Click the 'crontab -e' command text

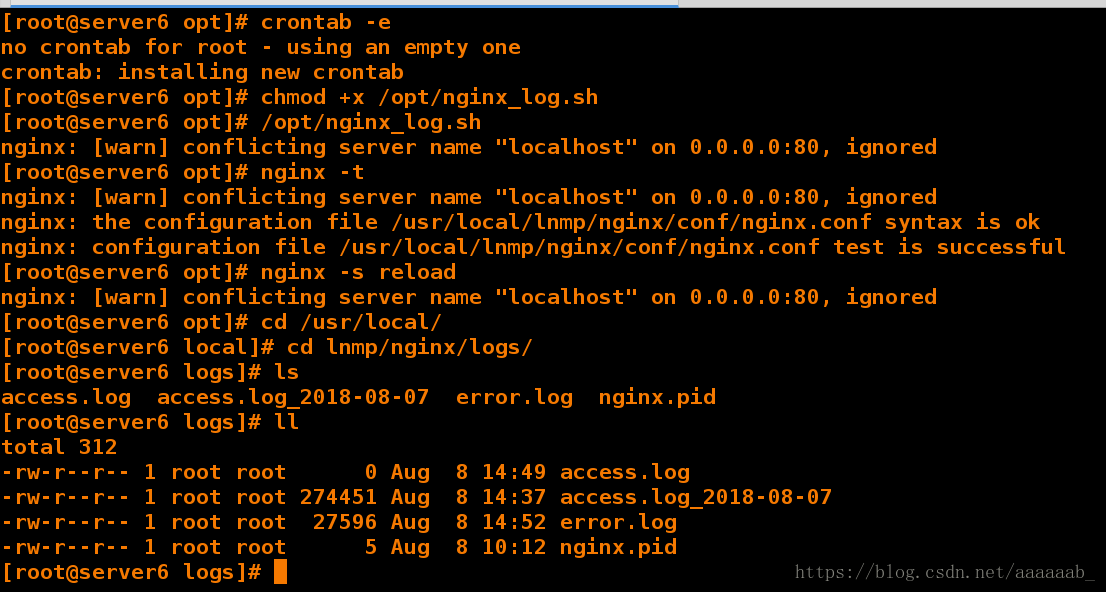pyautogui.click(x=325, y=23)
